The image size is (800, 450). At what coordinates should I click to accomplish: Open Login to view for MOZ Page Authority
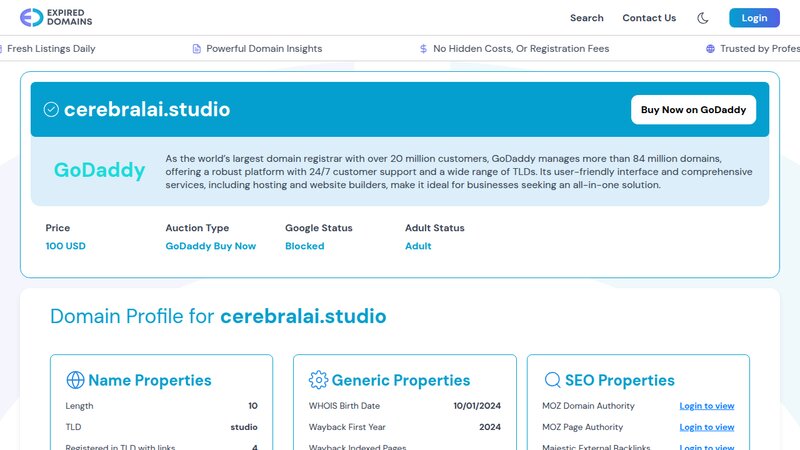(707, 427)
